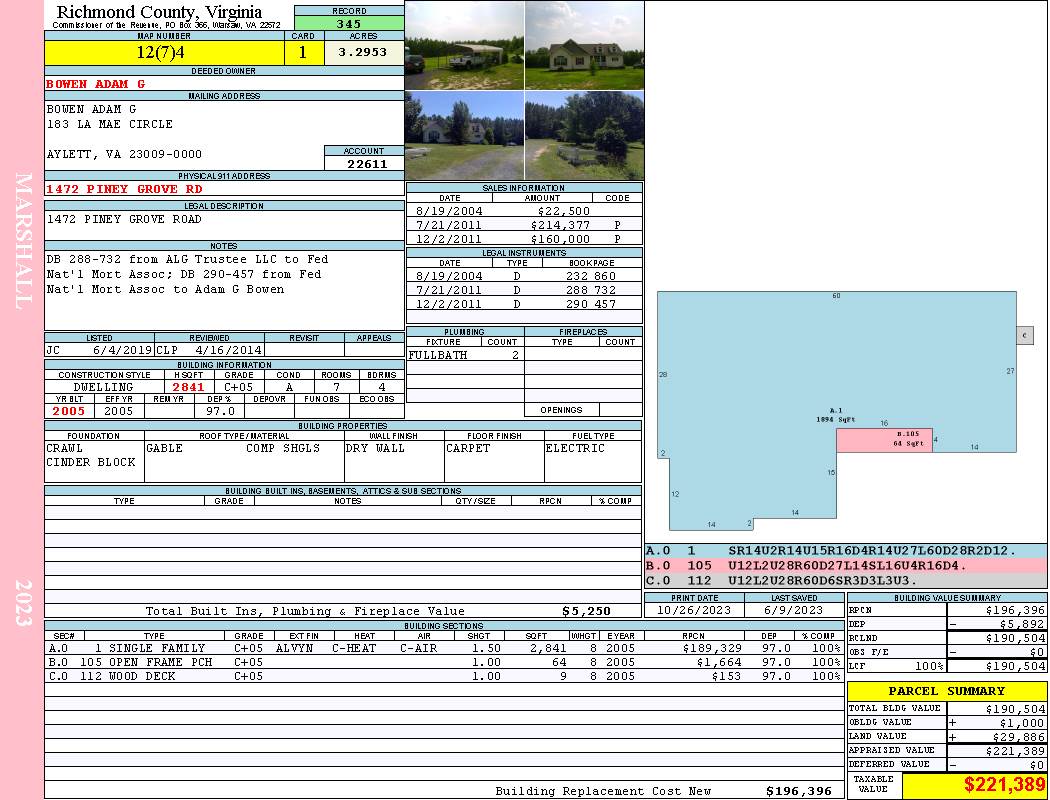Click the tree-lined driveway photo at bottom right
Viewport: 1050px width, 800px height.
584,135
